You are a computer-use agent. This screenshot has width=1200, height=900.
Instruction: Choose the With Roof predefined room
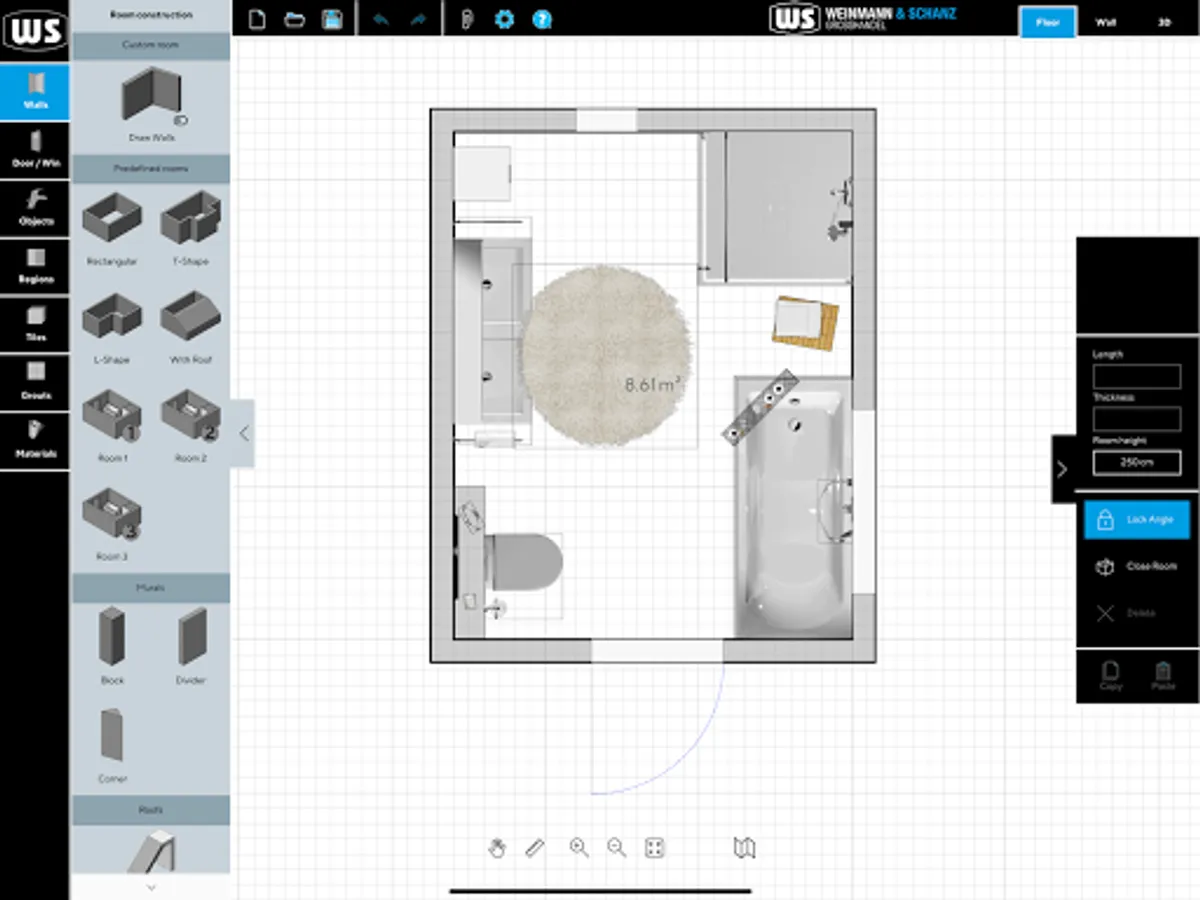[x=190, y=328]
